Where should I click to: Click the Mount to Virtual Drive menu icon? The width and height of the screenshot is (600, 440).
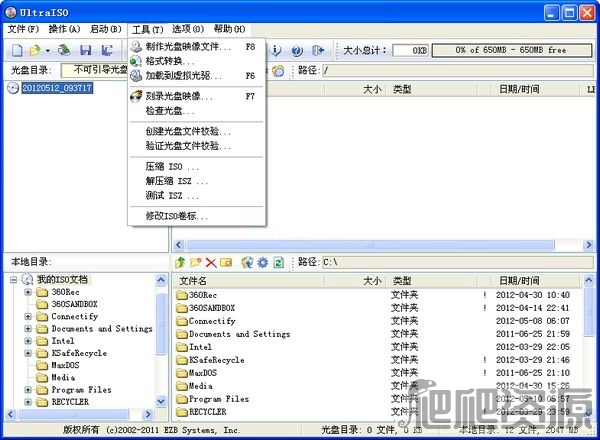136,75
